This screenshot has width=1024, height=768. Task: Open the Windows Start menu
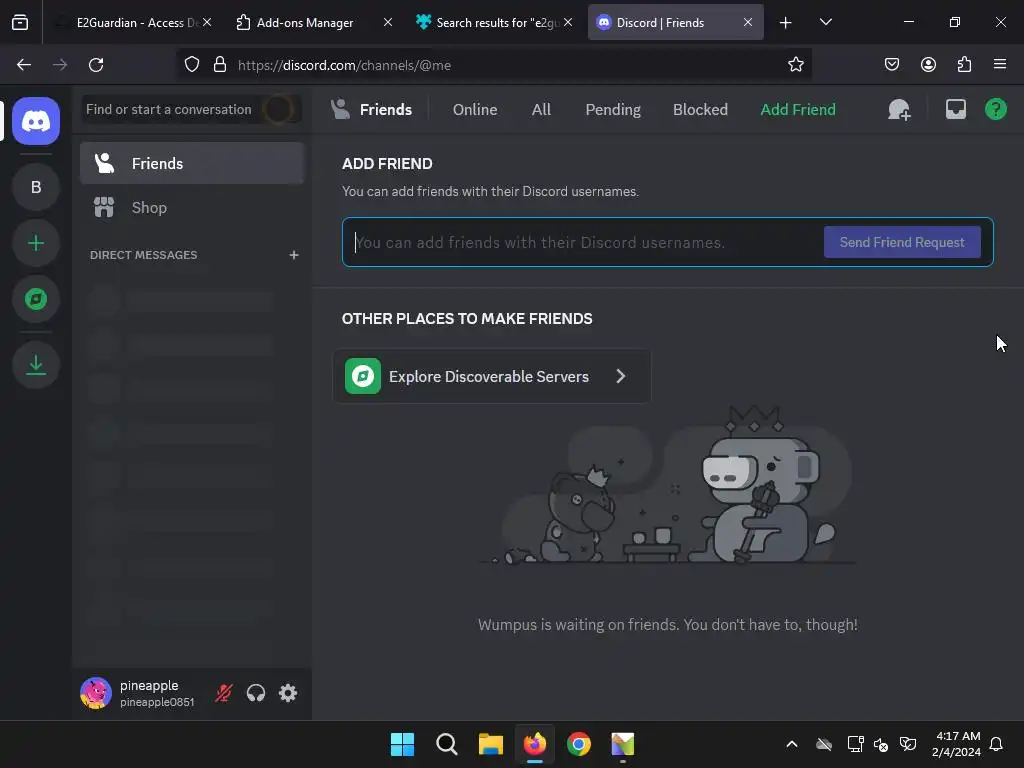click(402, 744)
